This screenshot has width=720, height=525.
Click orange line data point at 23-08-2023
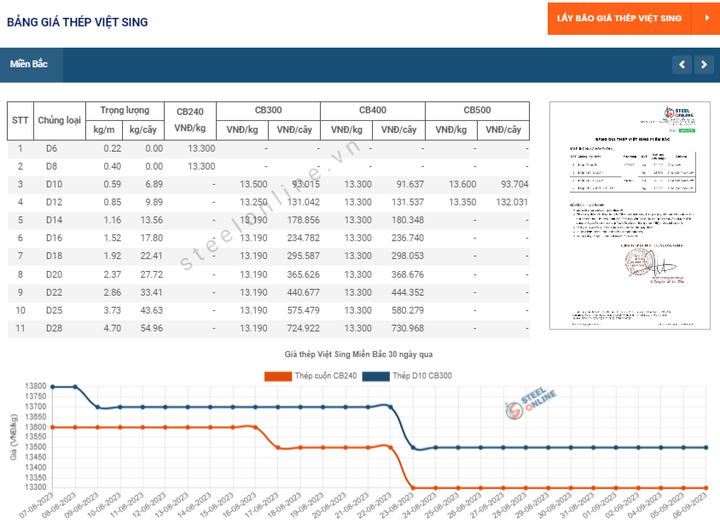coord(413,488)
